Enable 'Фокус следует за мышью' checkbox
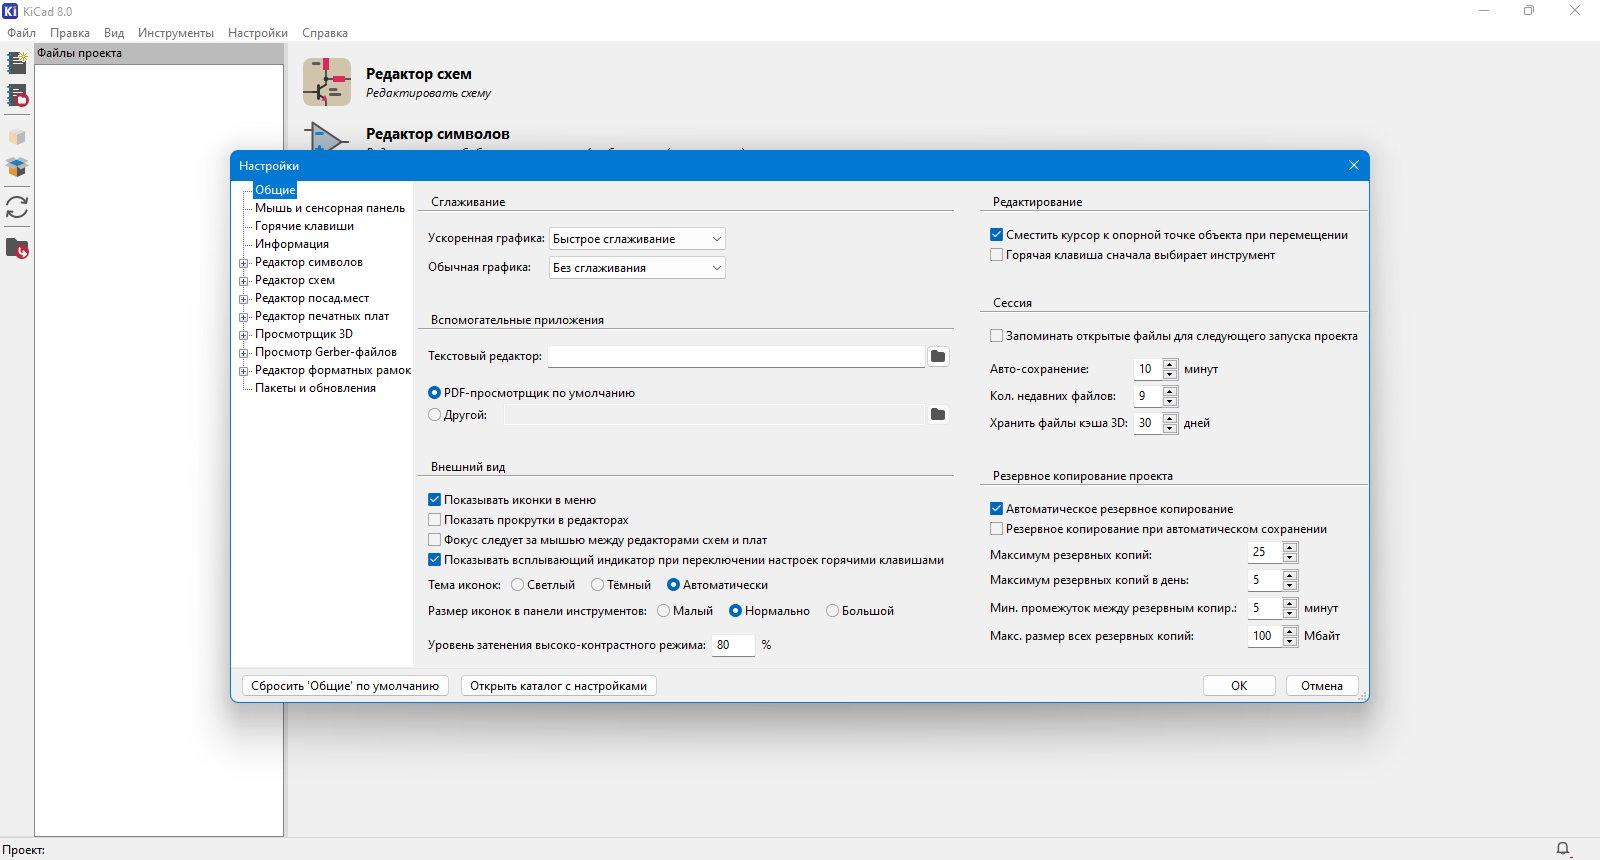The height and width of the screenshot is (860, 1600). pyautogui.click(x=434, y=540)
